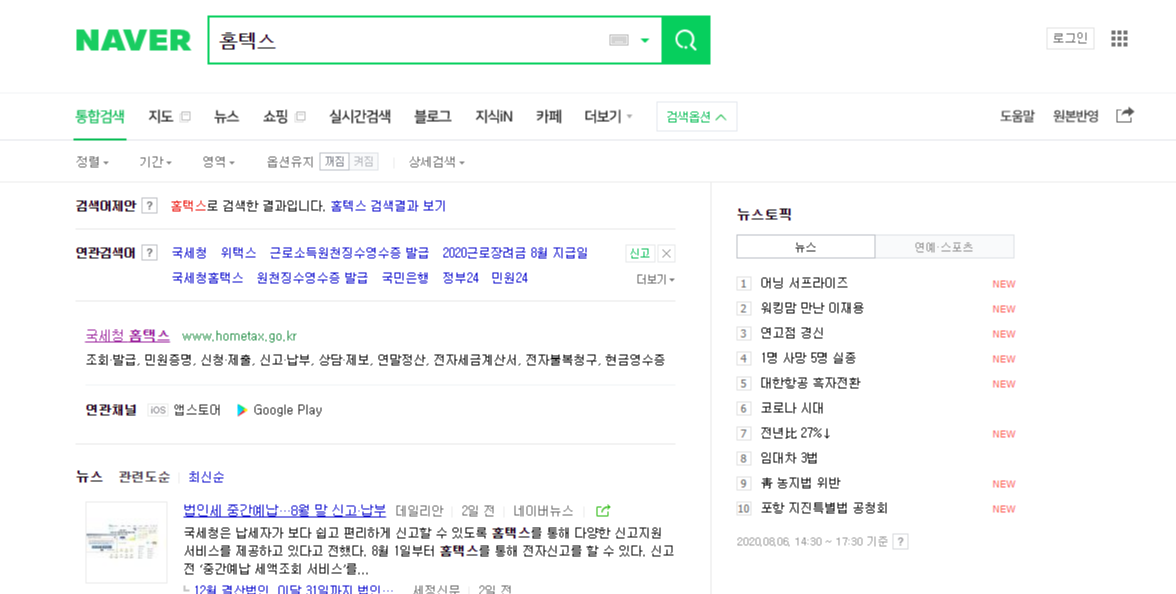Click related search 근로소득원천징수영수증 발급
Image resolution: width=1176 pixels, height=594 pixels.
click(350, 253)
